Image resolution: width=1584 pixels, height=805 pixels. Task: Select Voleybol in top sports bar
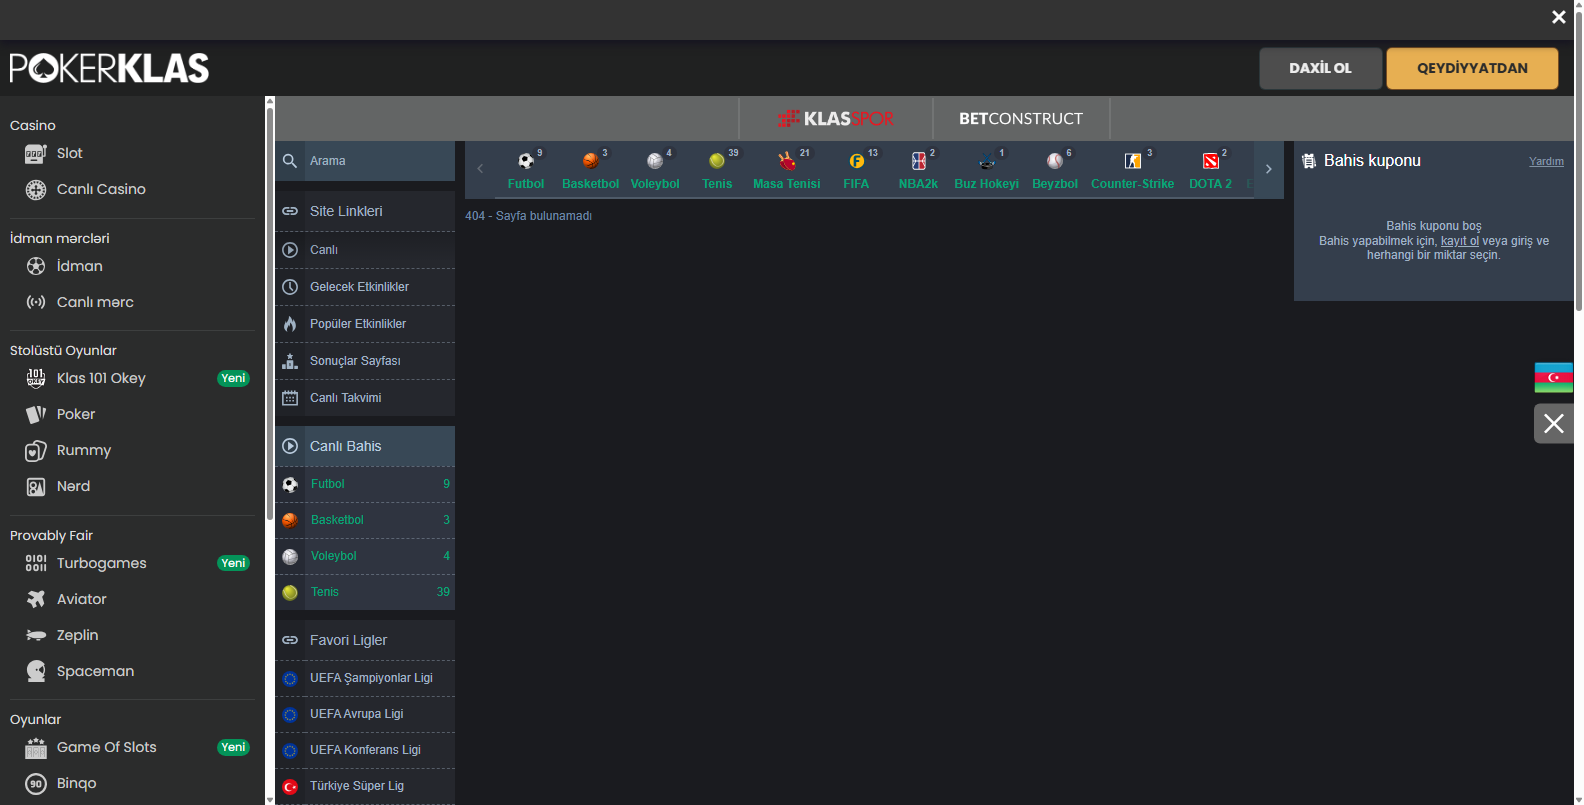tap(655, 170)
